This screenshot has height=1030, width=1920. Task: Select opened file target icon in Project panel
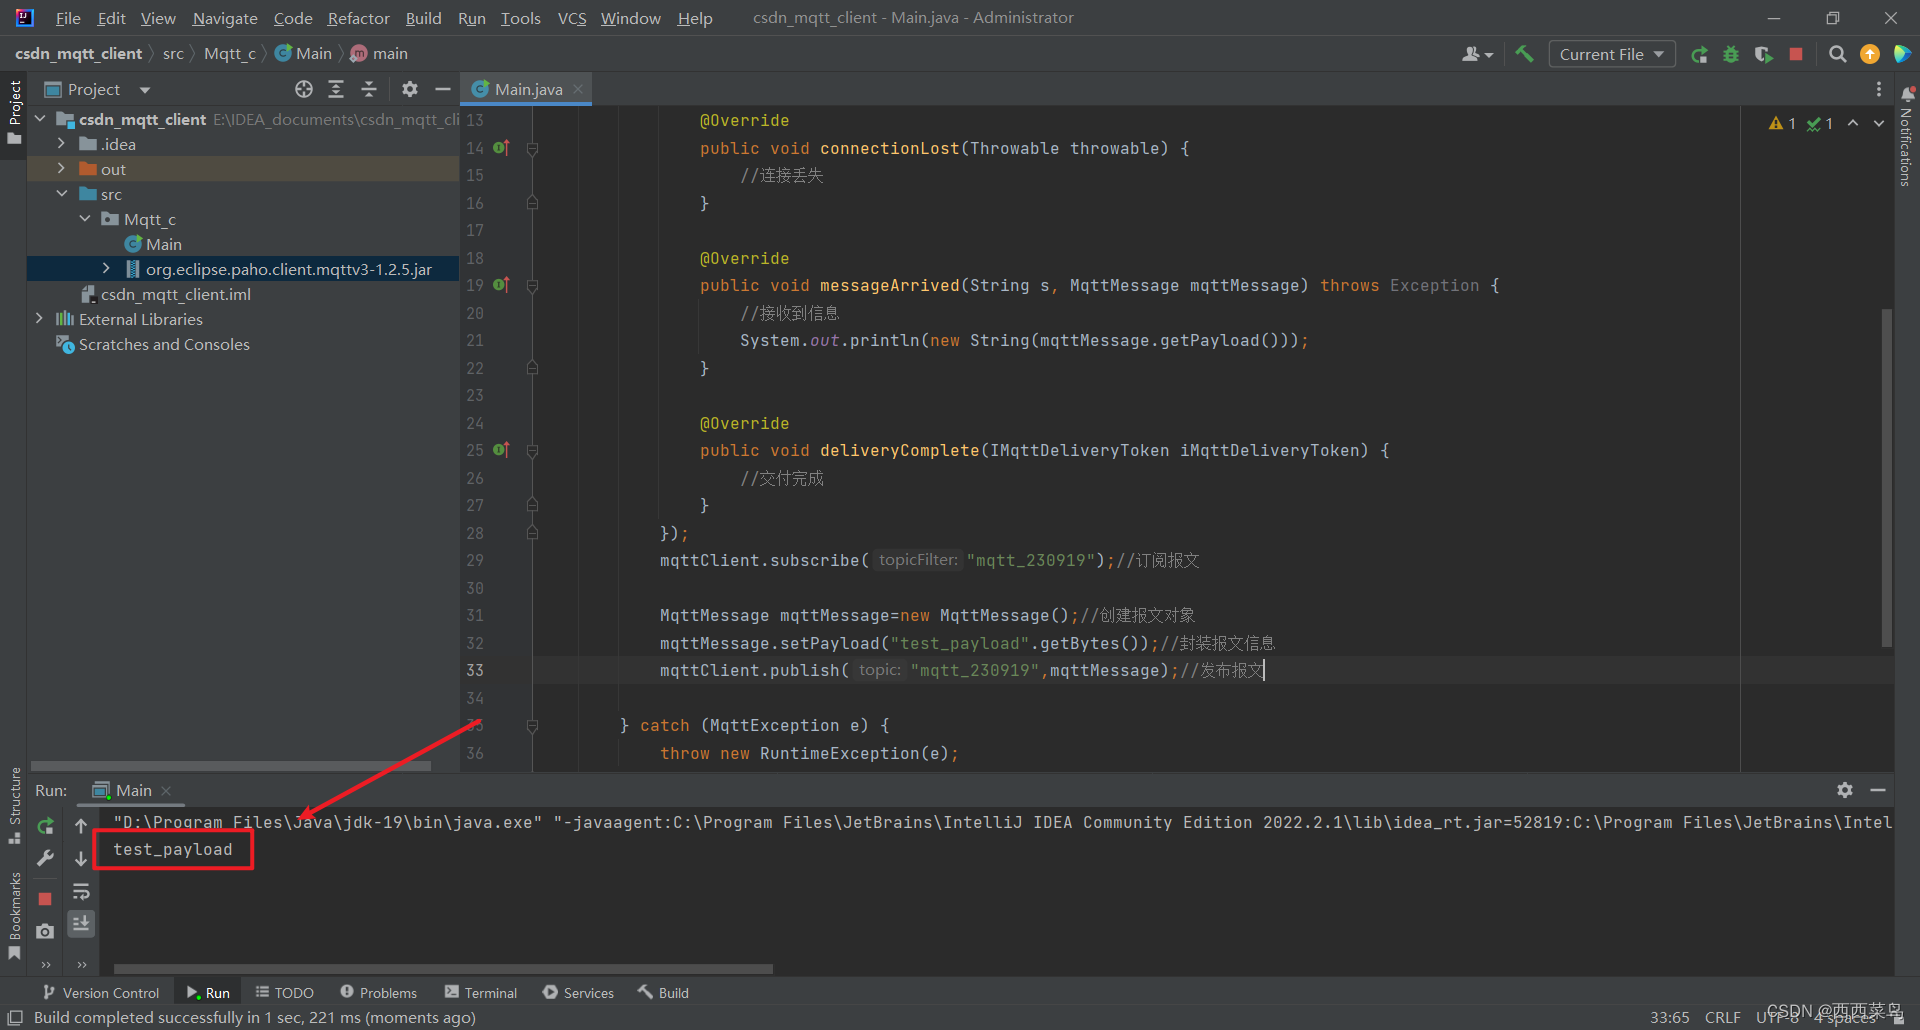304,89
